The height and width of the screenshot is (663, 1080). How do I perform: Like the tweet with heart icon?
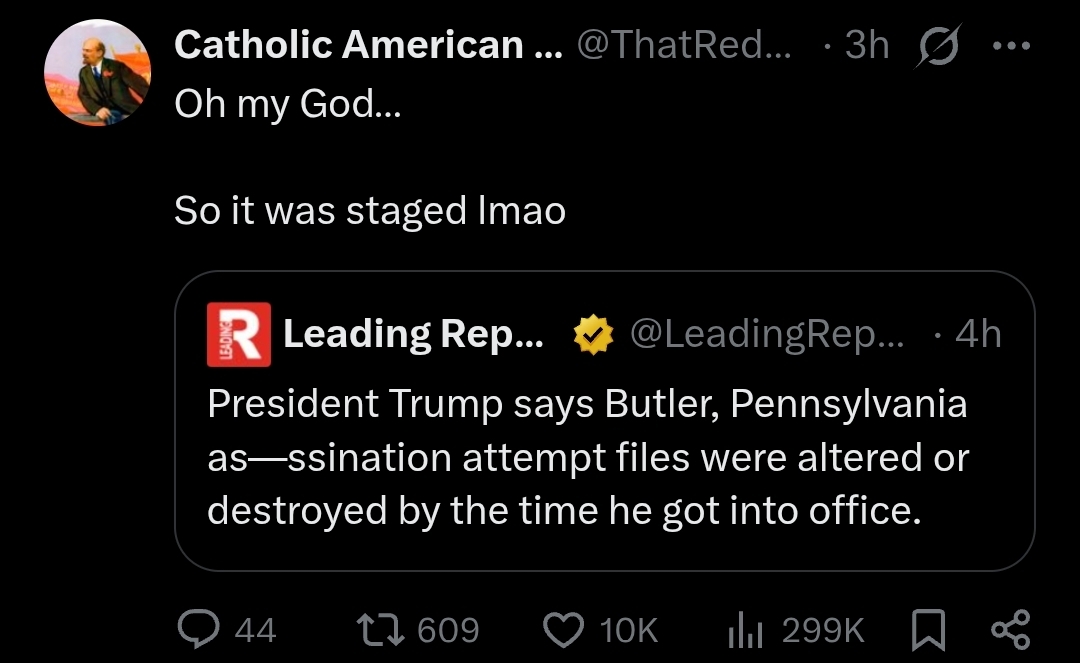[563, 630]
